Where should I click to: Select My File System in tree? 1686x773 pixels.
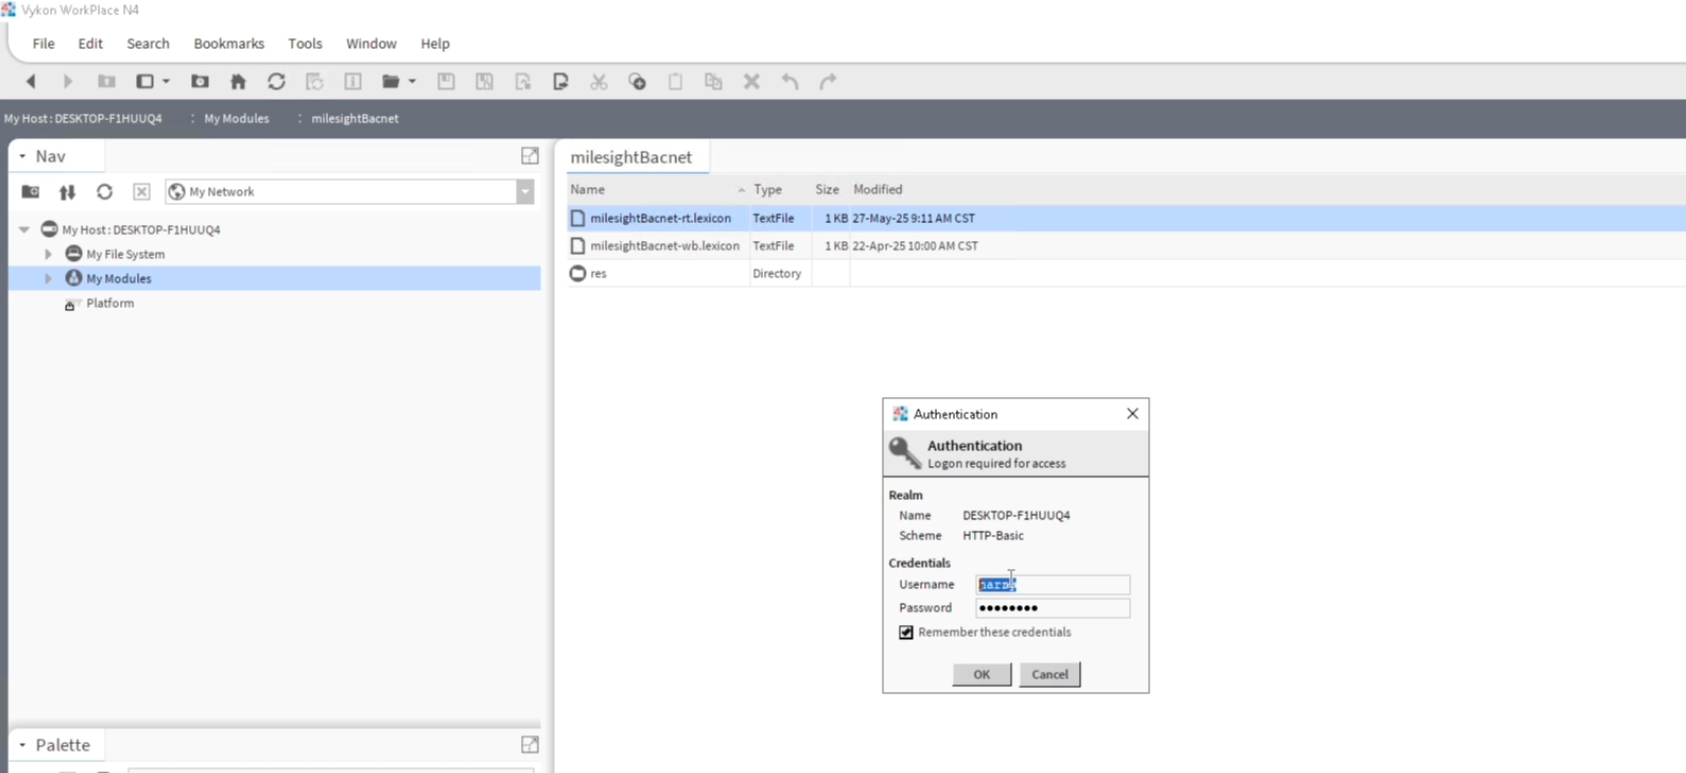click(125, 254)
